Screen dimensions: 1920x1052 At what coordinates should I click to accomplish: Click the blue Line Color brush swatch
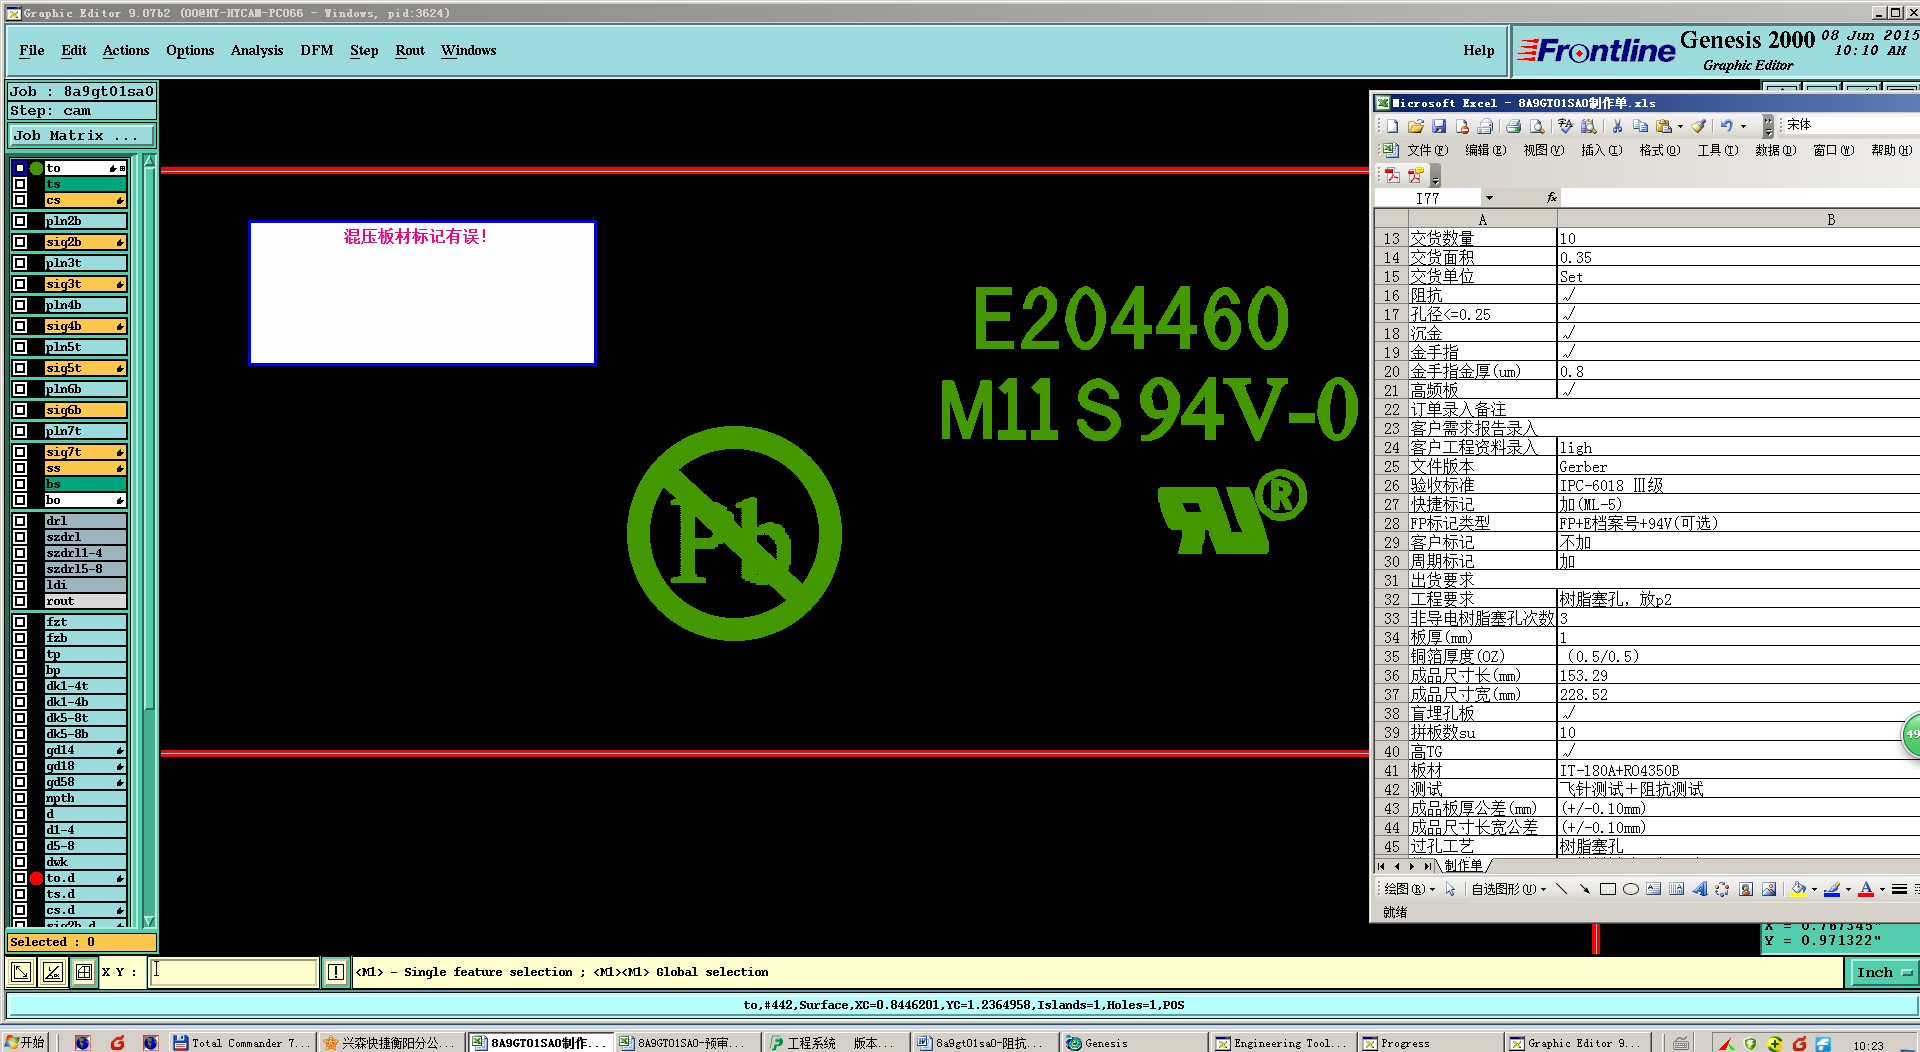coord(1832,889)
